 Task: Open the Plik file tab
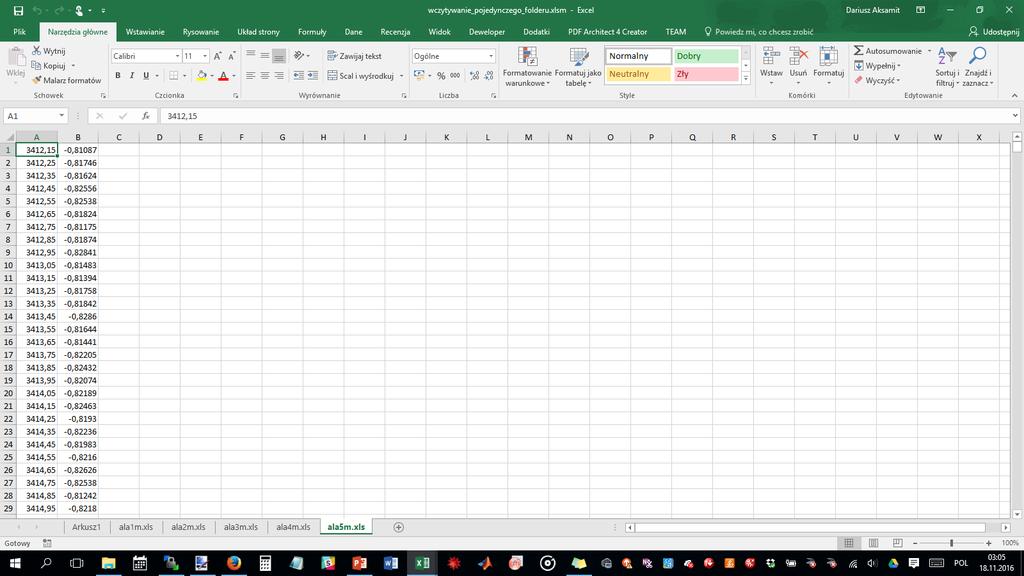20,31
